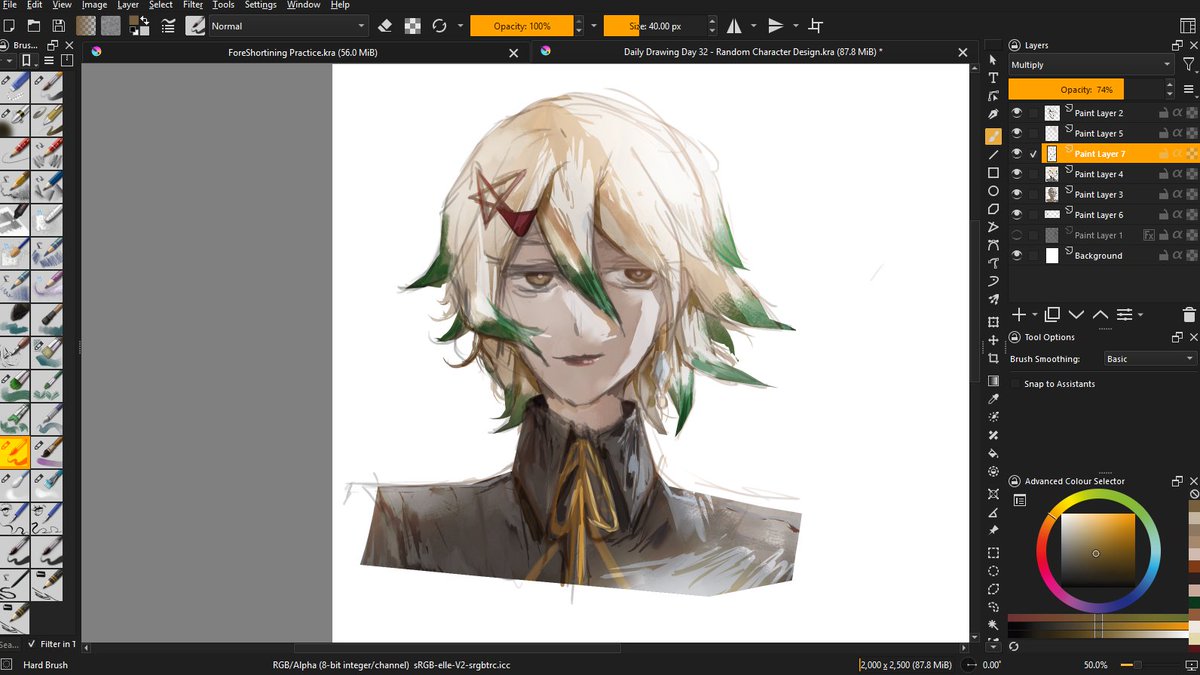Open foreground/background colour selector in toolbar
1200x675 pixels.
tap(139, 25)
